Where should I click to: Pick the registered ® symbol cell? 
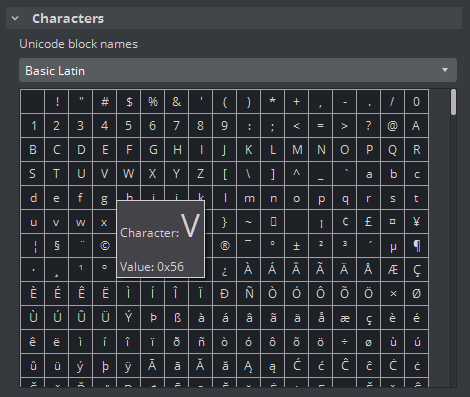pyautogui.click(x=225, y=246)
